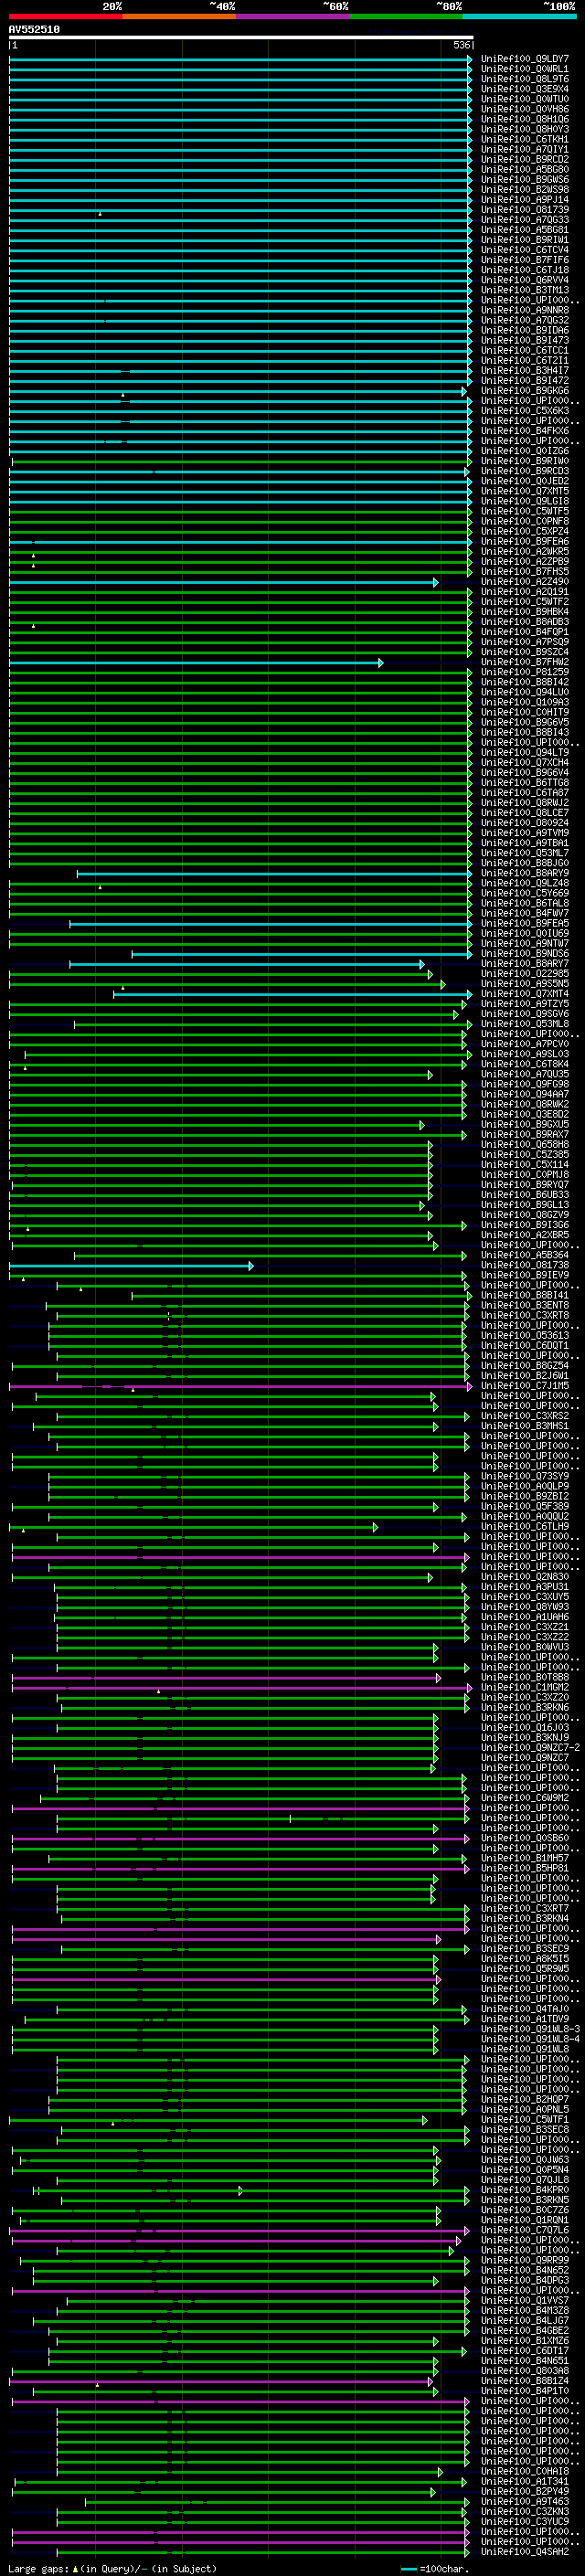The height and width of the screenshot is (2576, 585).
Task: Select the UniRef100_B9IDA6 label
Action: click(x=525, y=330)
